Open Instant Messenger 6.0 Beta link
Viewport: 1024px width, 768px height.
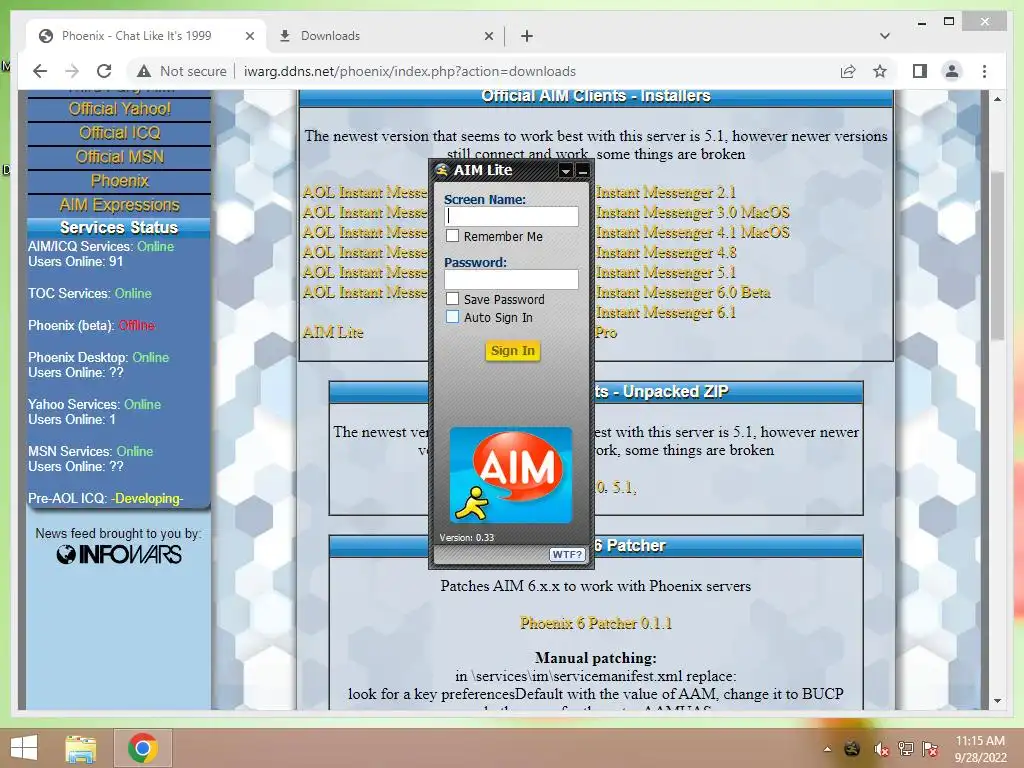[683, 293]
